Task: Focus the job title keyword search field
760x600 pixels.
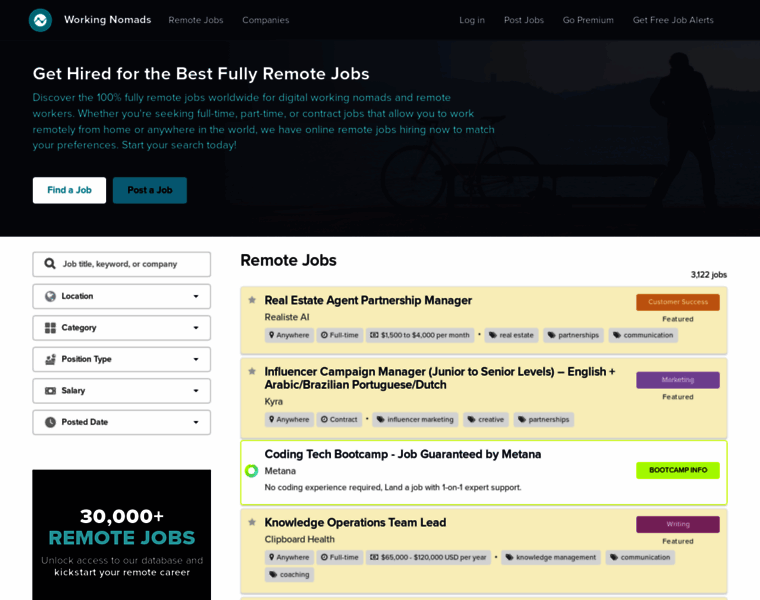Action: (x=122, y=264)
